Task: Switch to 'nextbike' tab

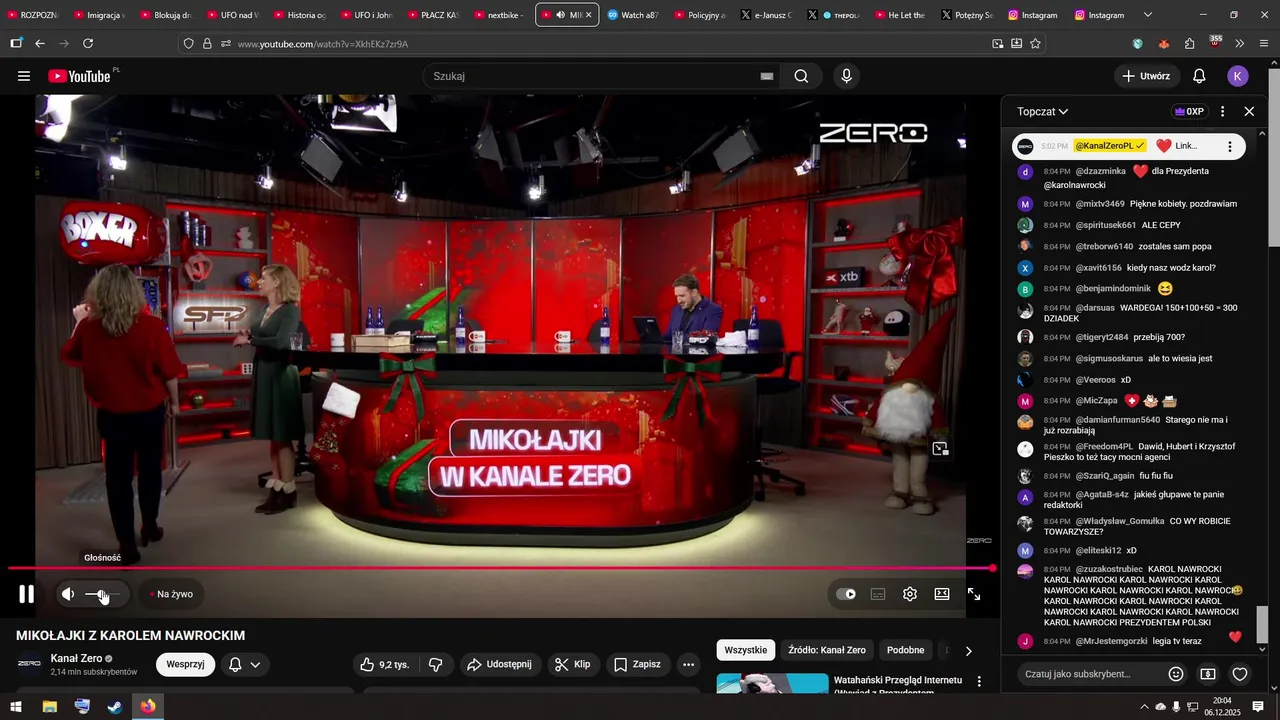Action: coord(500,15)
